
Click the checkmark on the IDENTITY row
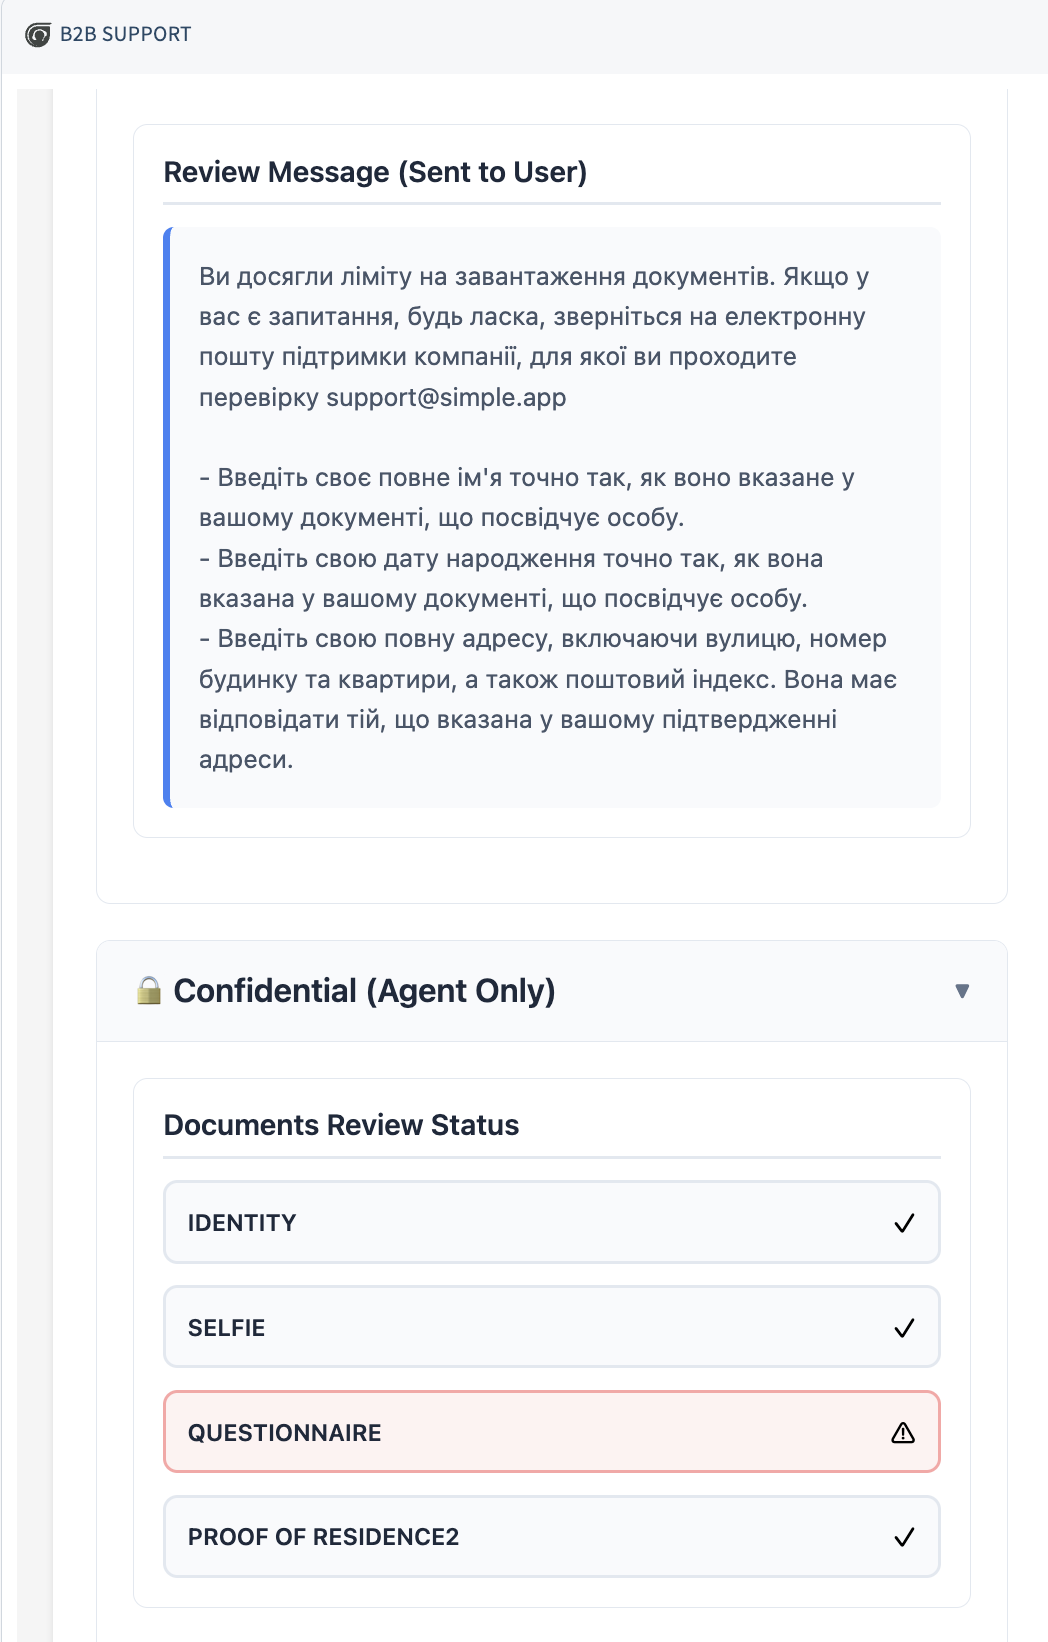tap(904, 1223)
